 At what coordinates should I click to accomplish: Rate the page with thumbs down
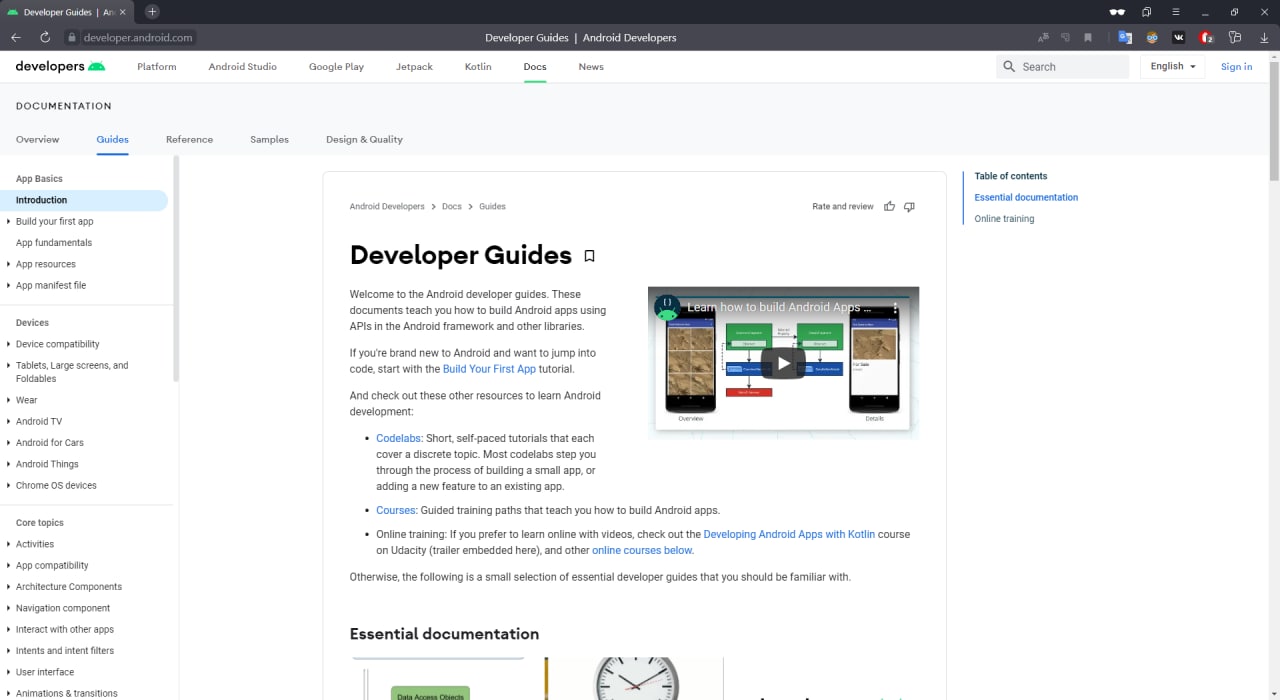pyautogui.click(x=909, y=206)
